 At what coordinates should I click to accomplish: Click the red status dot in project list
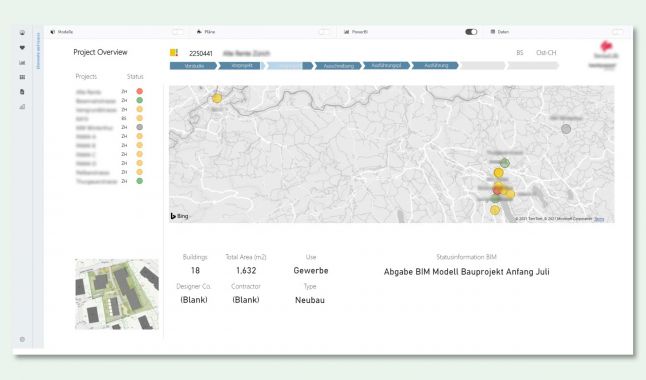click(x=140, y=91)
